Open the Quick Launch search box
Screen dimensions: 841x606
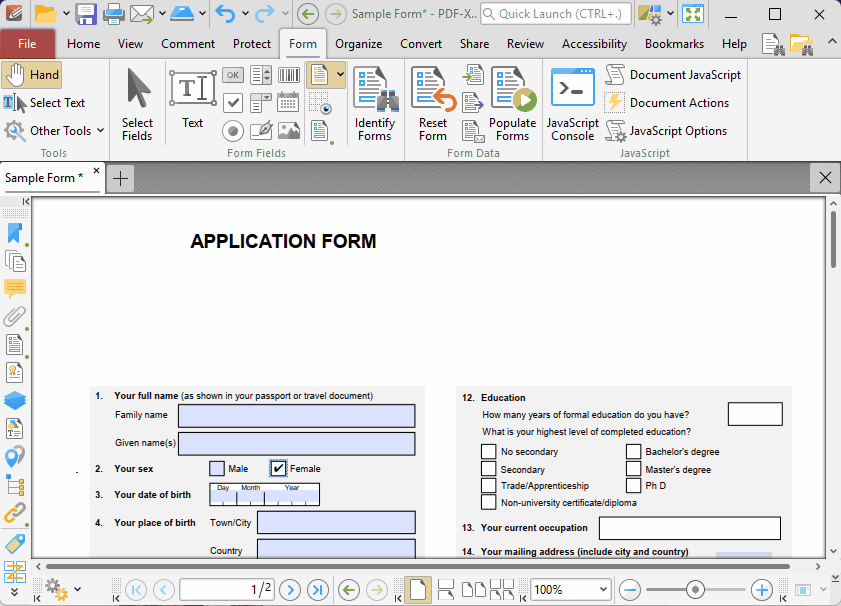point(555,14)
